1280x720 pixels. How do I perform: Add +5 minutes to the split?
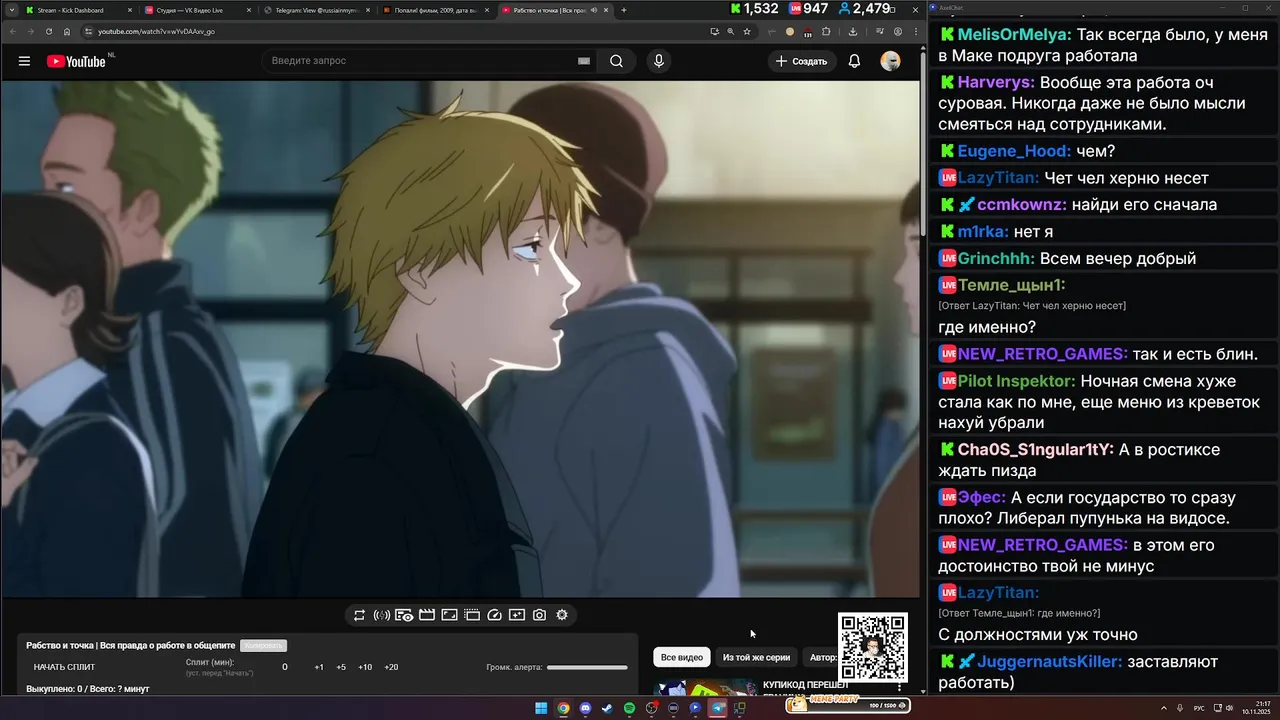[x=341, y=667]
